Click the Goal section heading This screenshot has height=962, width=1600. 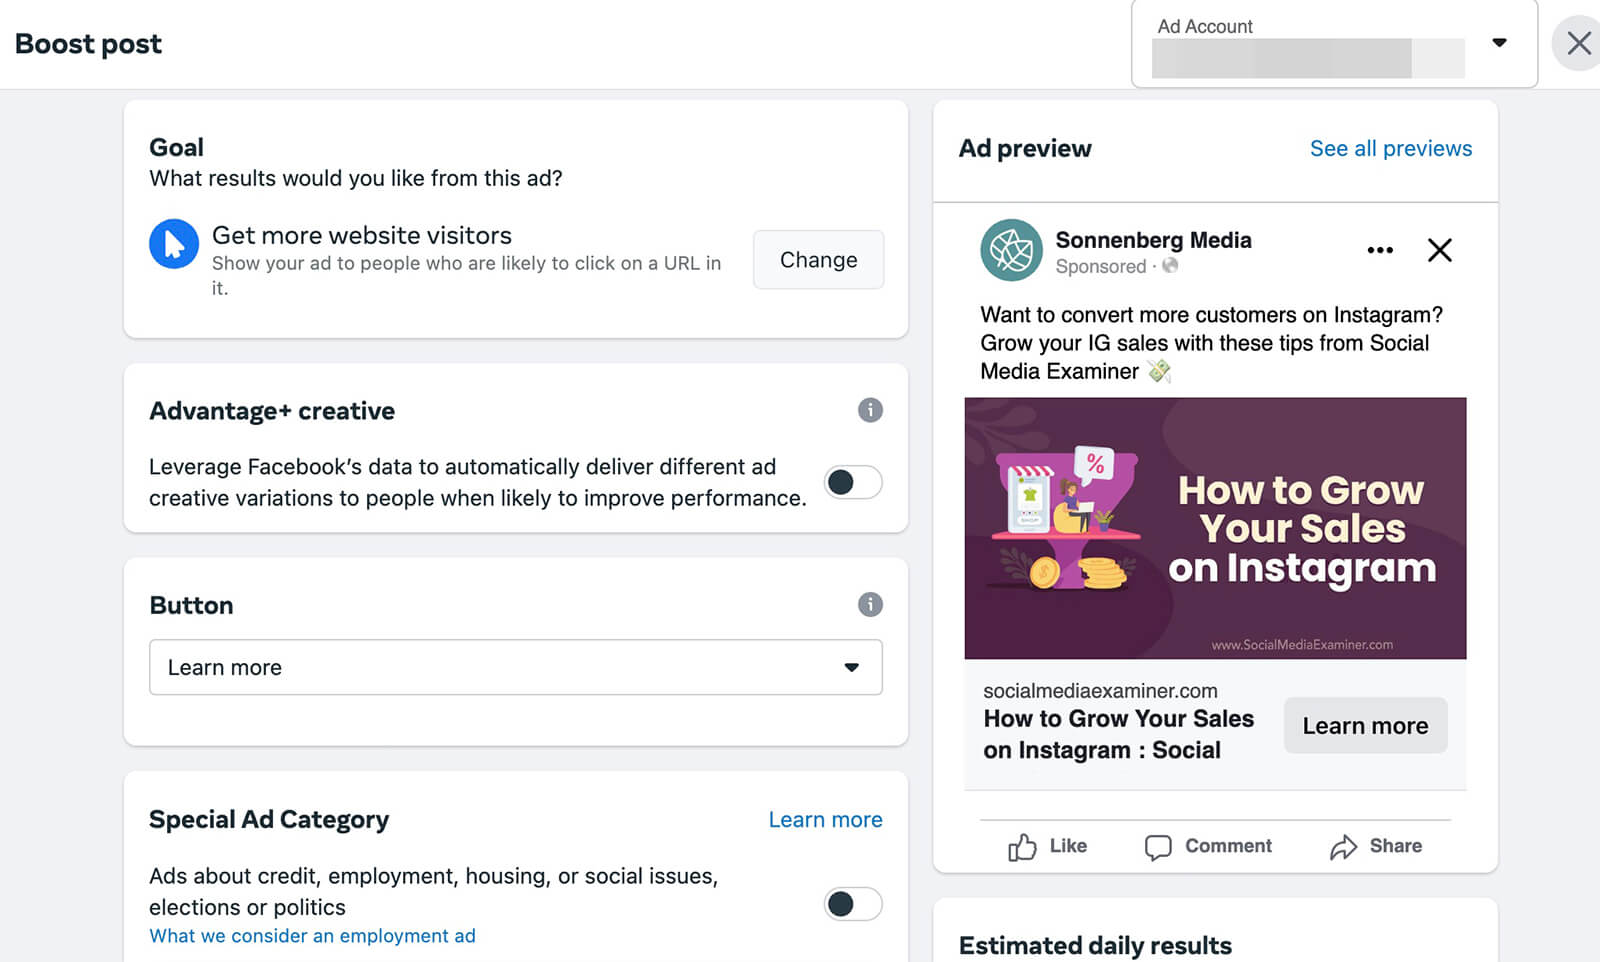point(176,147)
